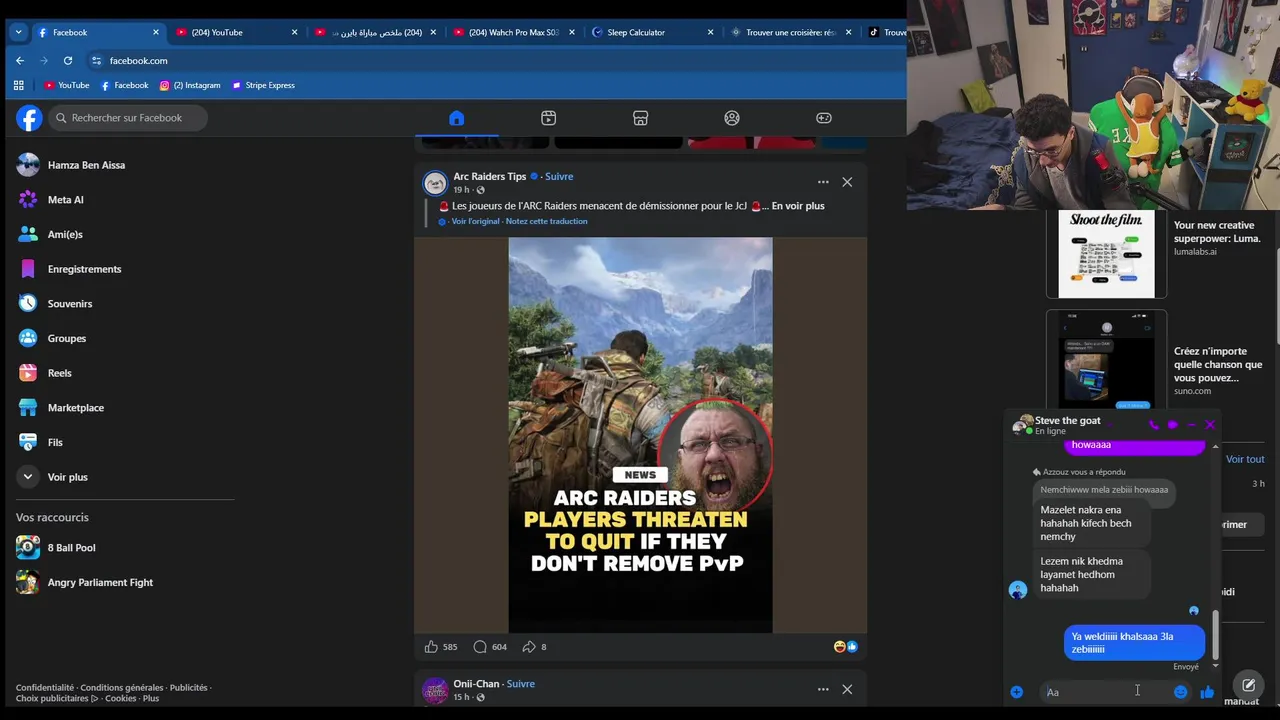Hide the Arc Raiders Tips post
The height and width of the screenshot is (720, 1280).
coord(847,182)
